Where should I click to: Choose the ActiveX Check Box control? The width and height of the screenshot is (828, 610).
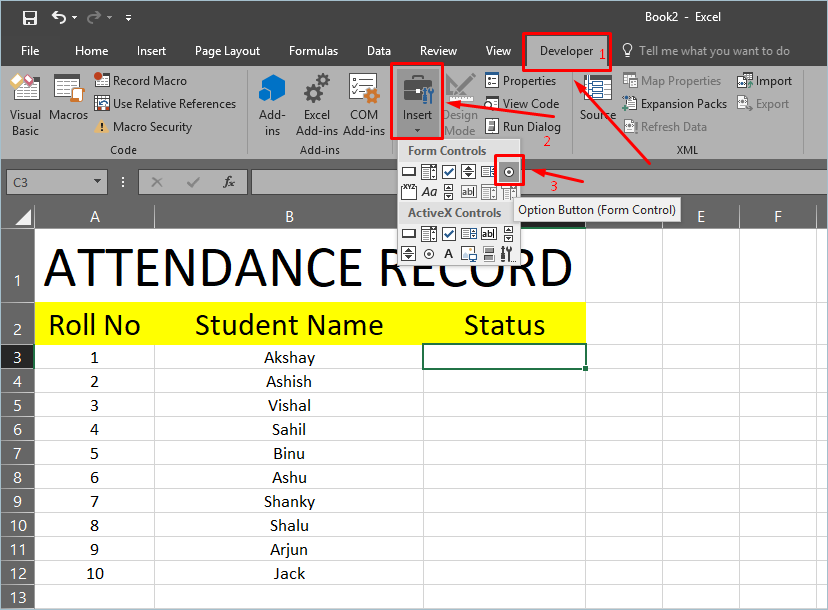click(x=449, y=234)
